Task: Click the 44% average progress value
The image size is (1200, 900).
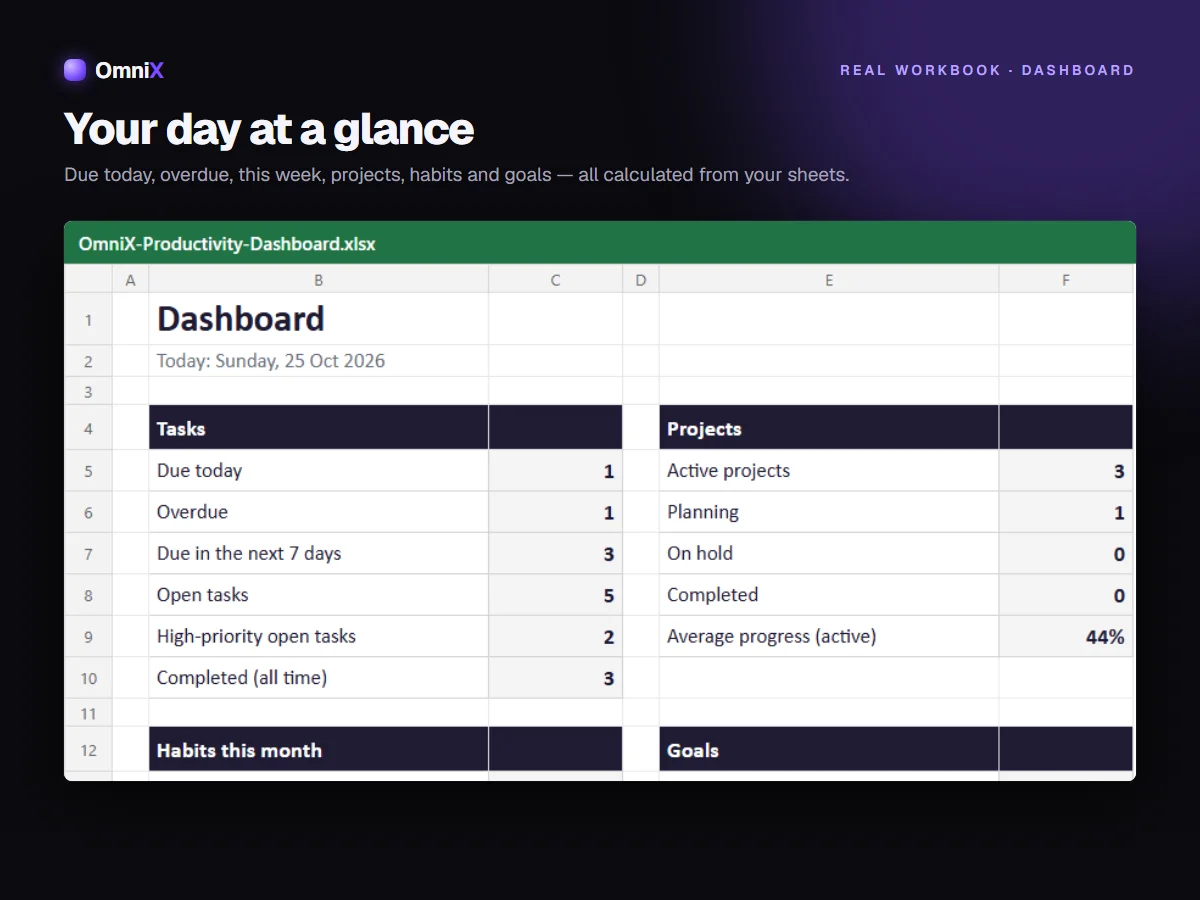Action: coord(1066,637)
